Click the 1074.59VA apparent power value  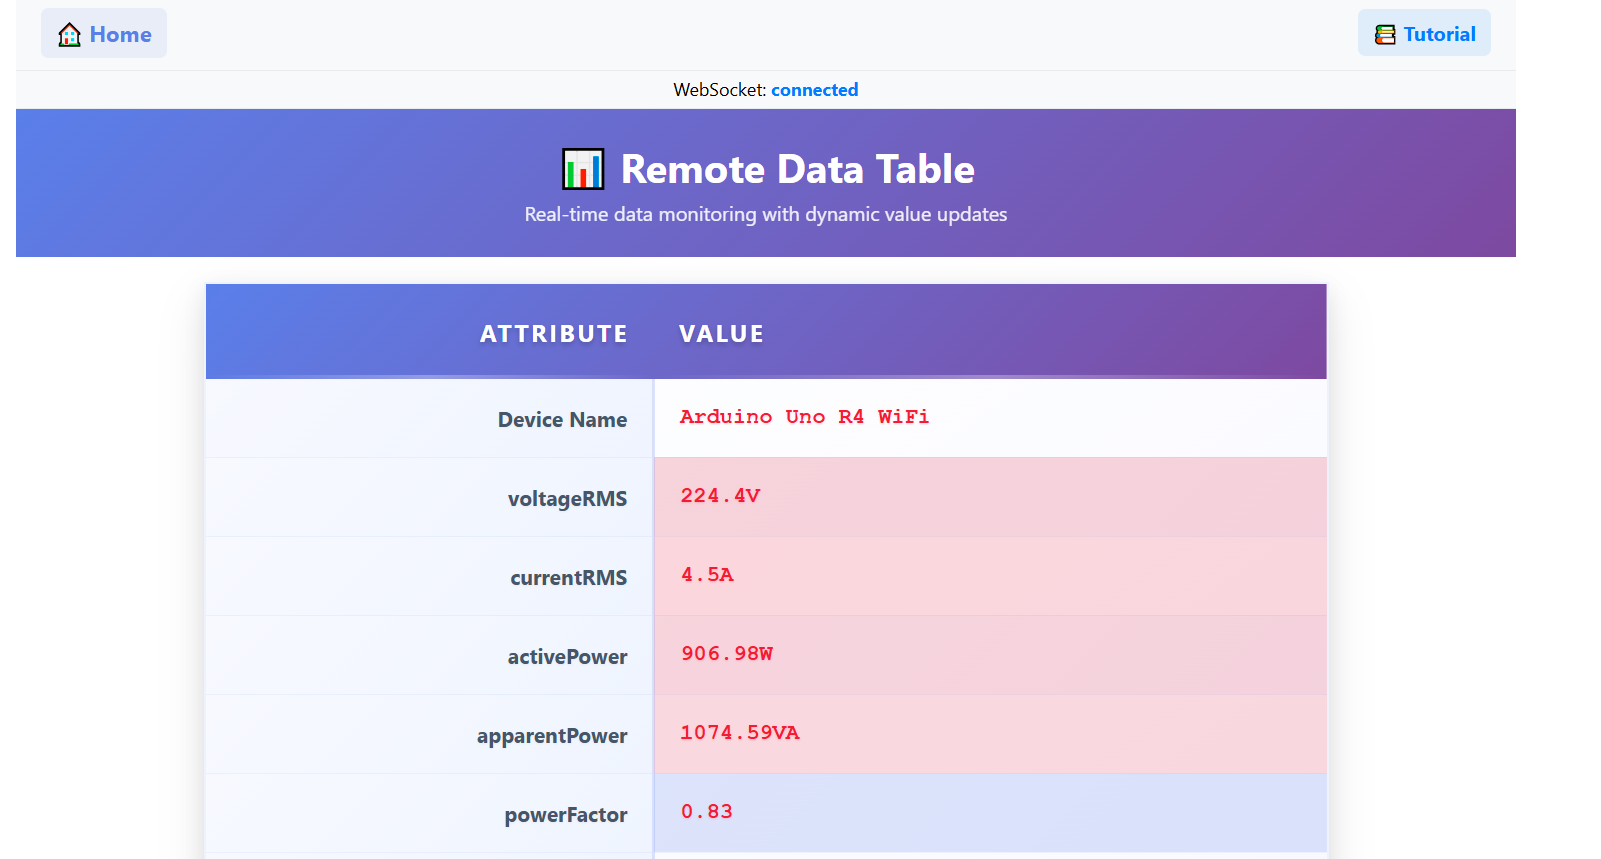[x=740, y=733]
